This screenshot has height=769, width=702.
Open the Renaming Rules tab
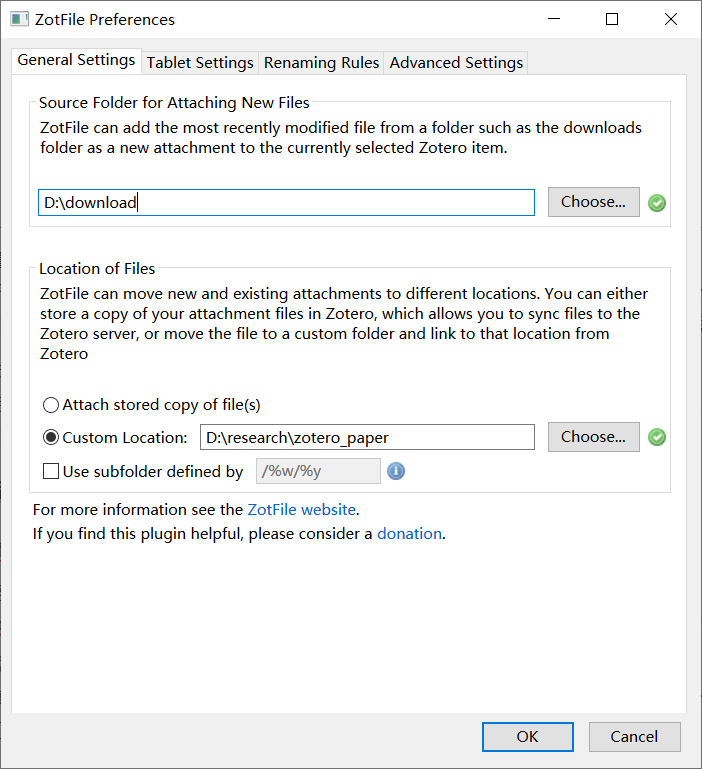tap(321, 63)
